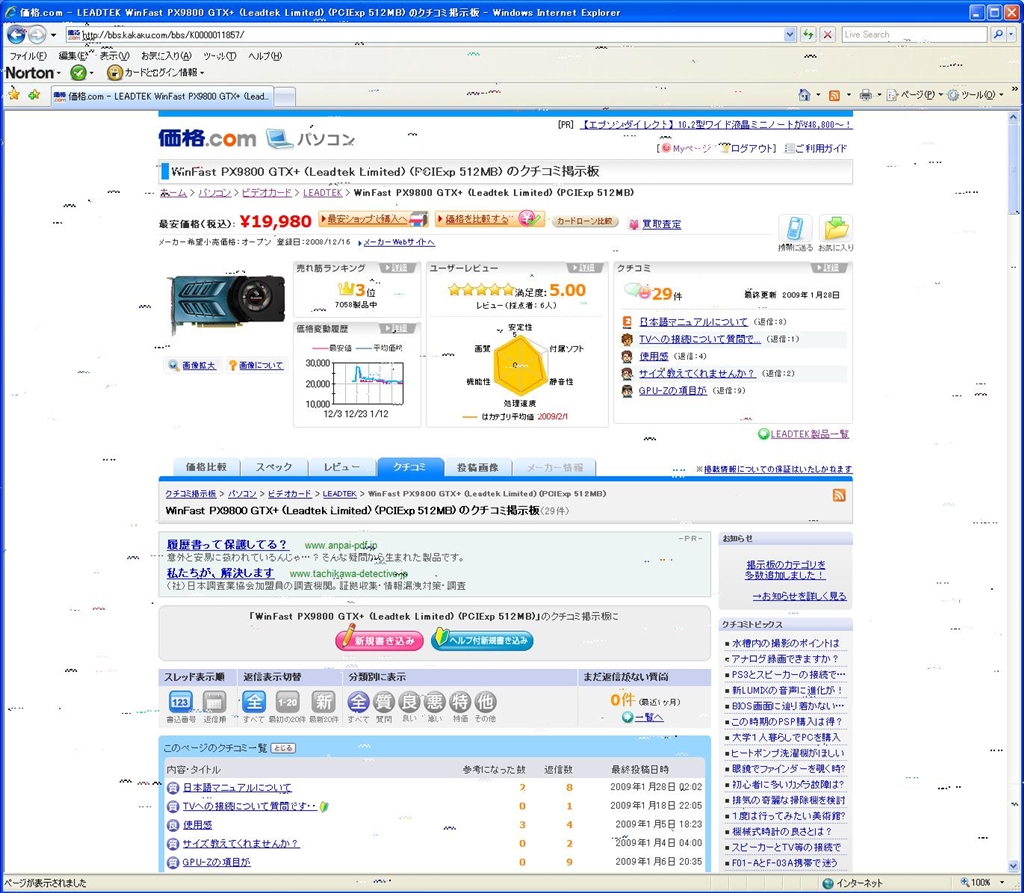Stop loading with the red X icon
Screen dimensions: 1024x893
pos(827,35)
